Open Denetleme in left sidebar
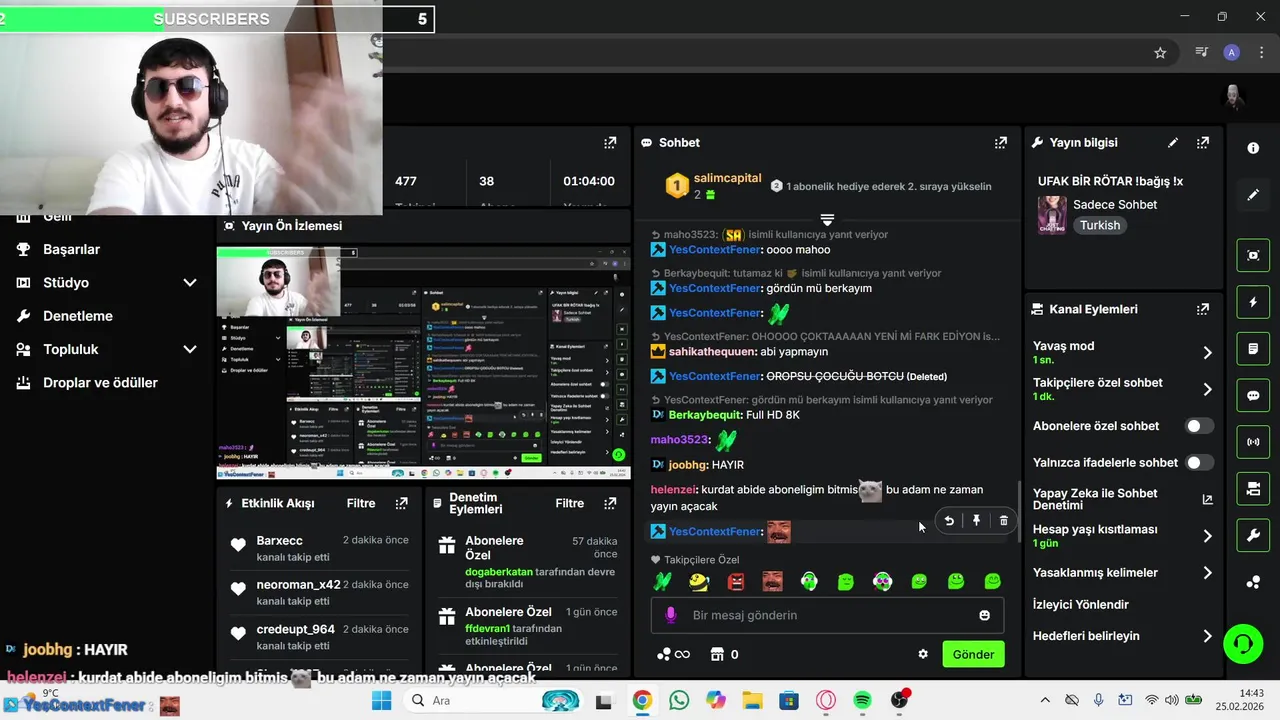 tap(77, 316)
